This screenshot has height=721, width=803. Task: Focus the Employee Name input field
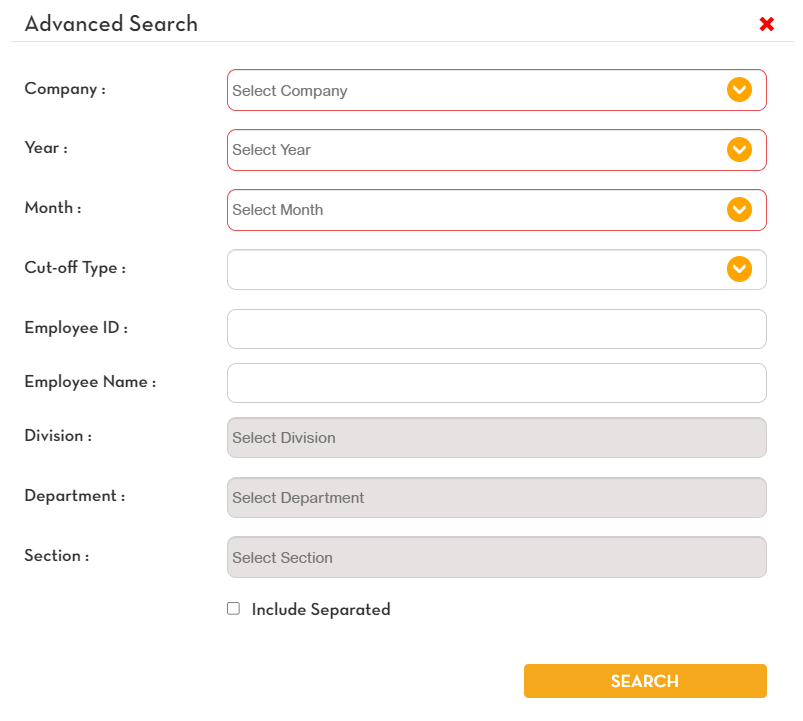click(496, 383)
